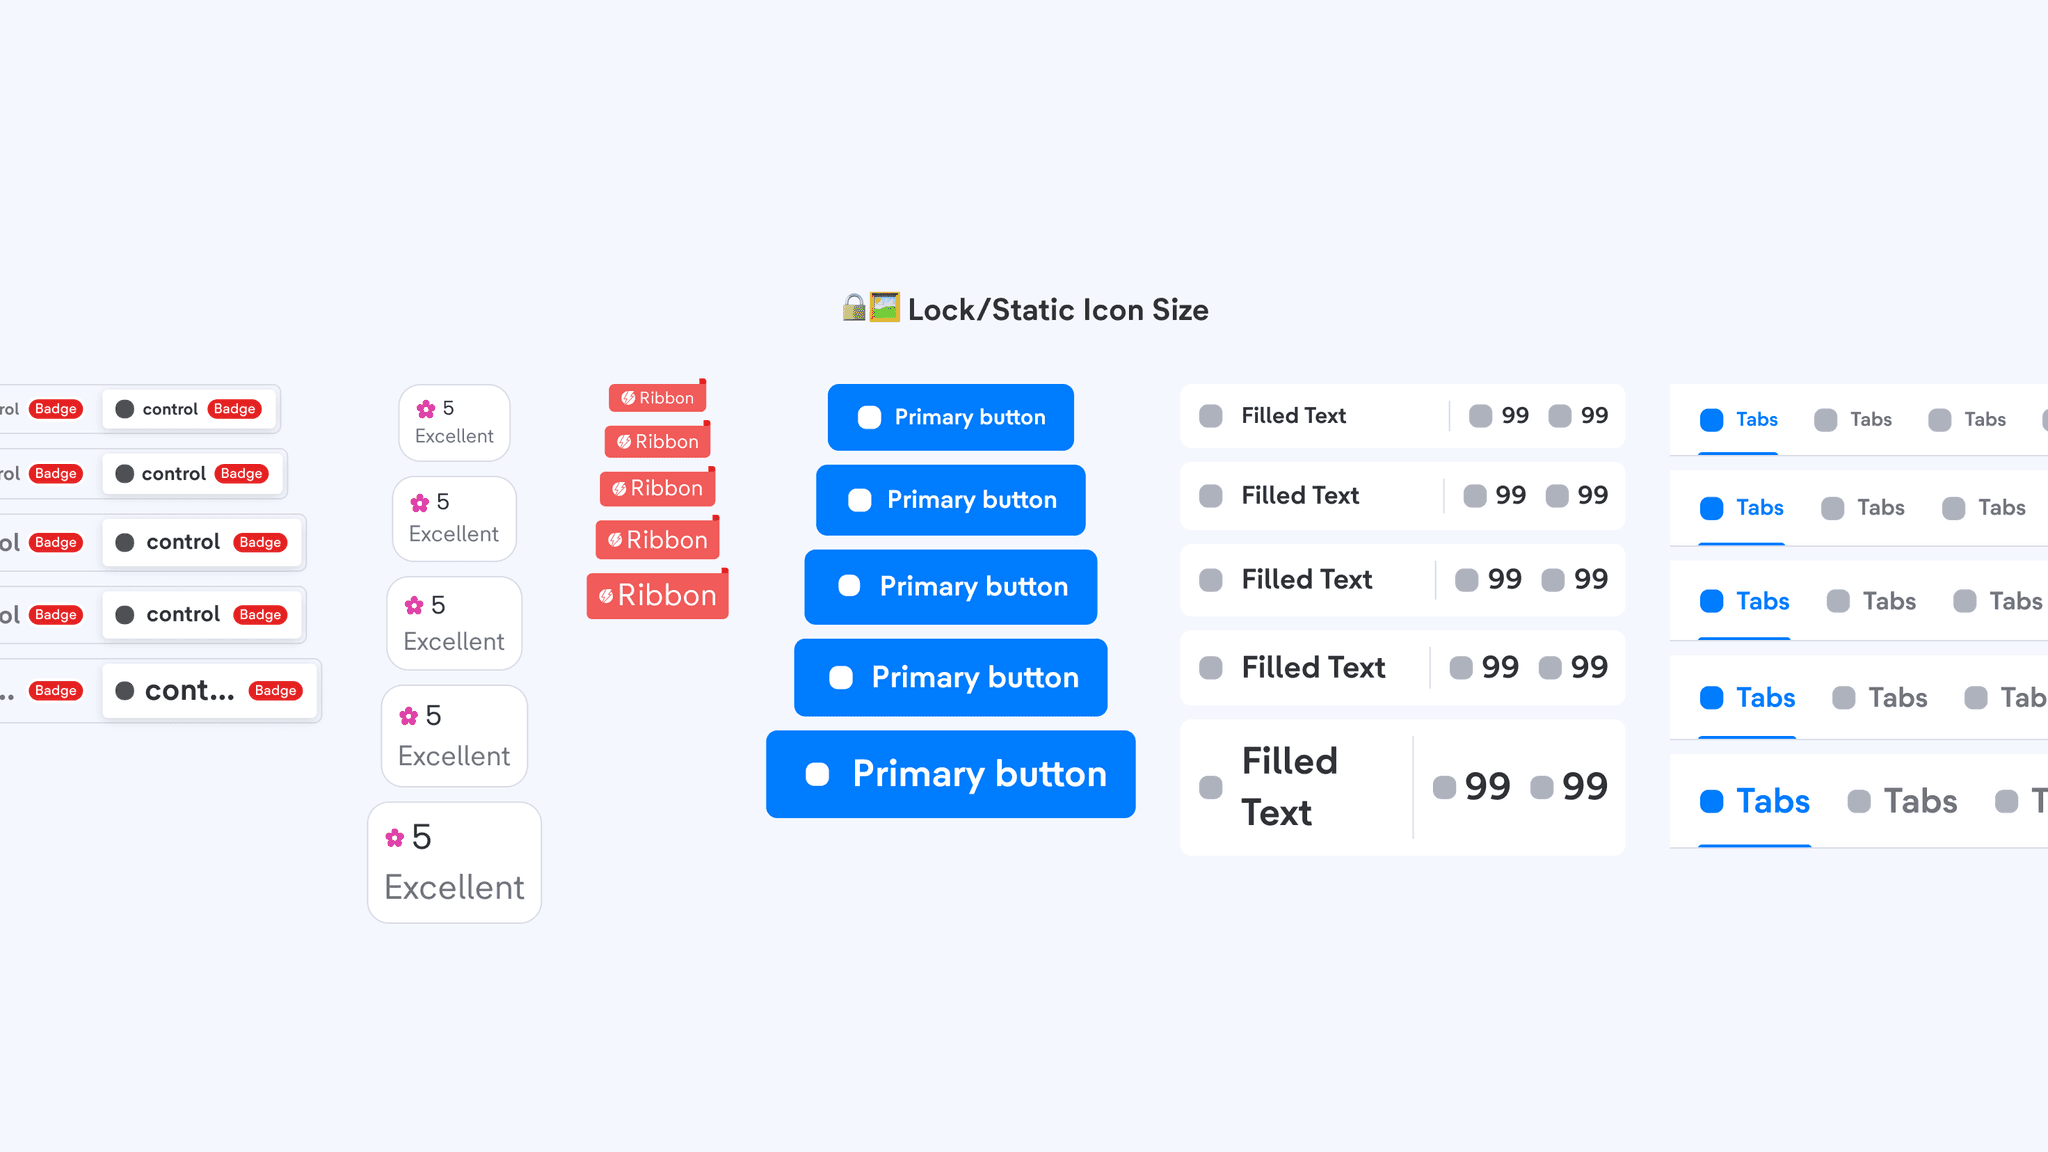Click the red Badge on the first full control row

[235, 409]
